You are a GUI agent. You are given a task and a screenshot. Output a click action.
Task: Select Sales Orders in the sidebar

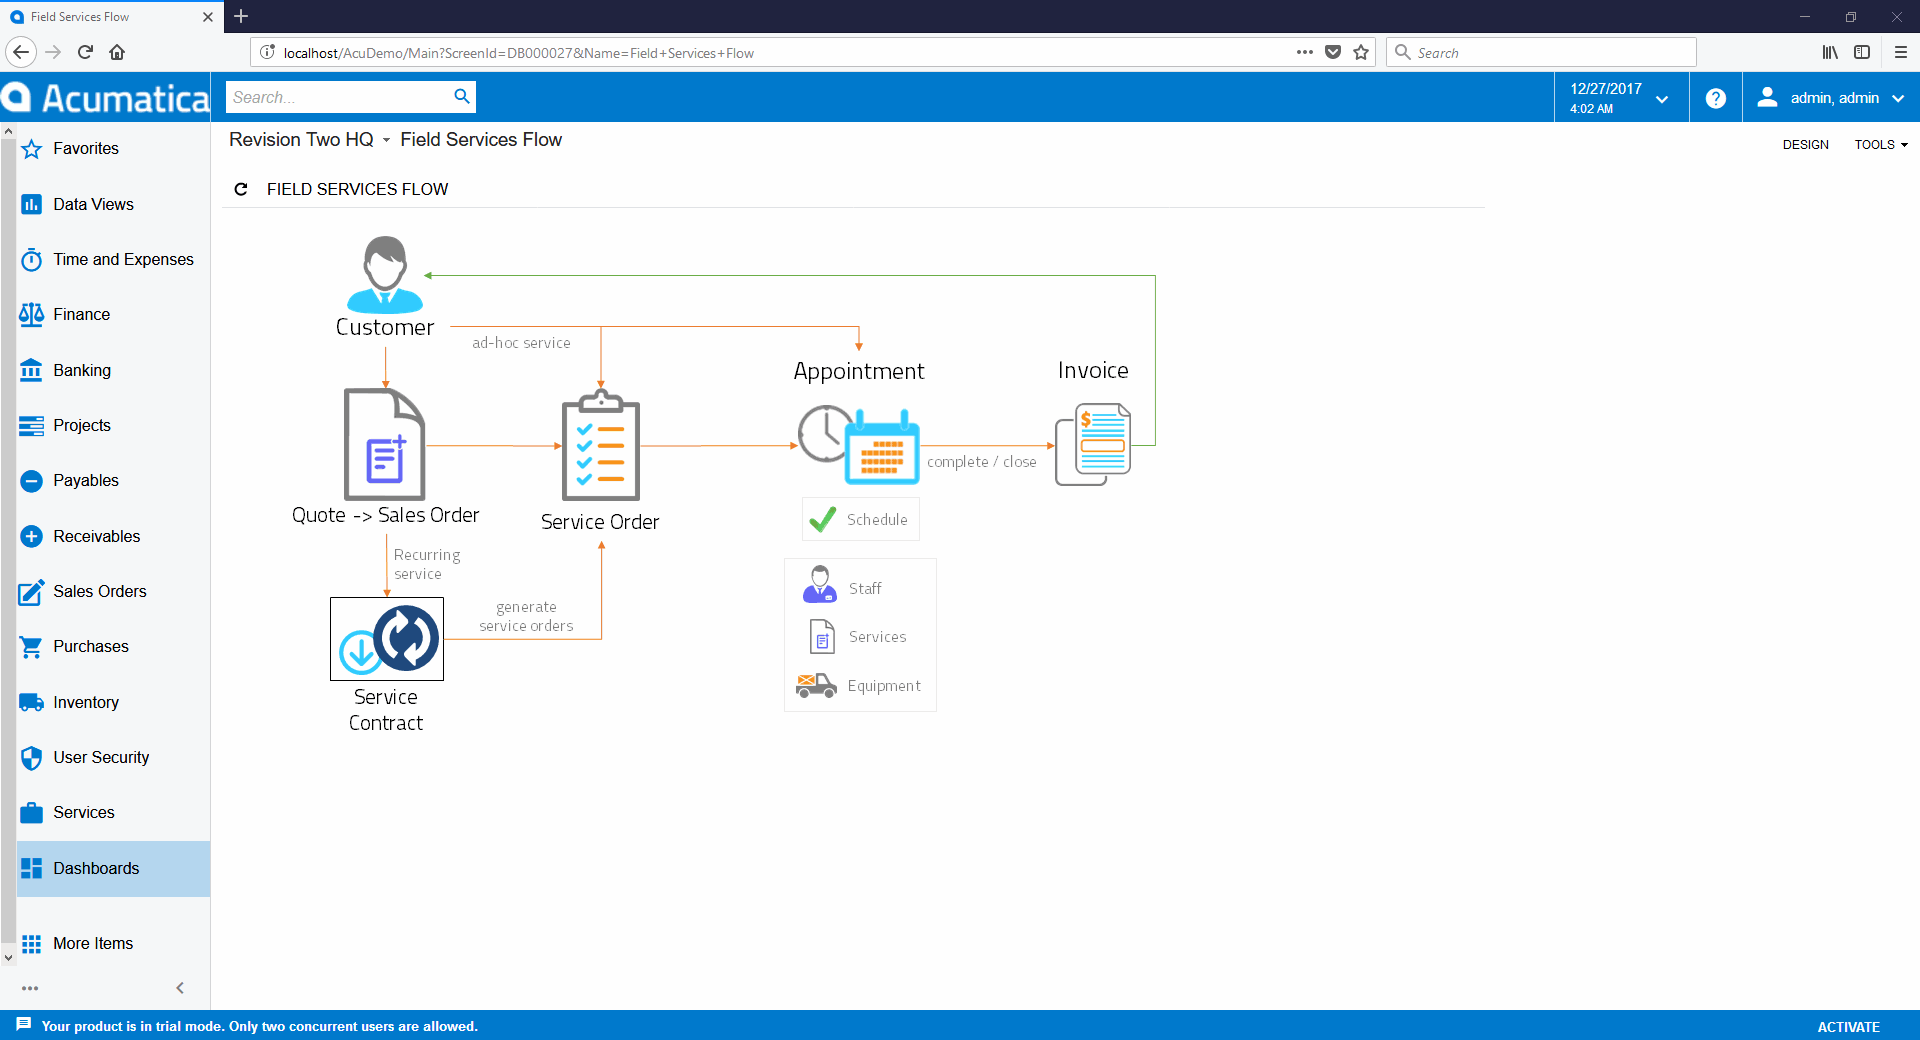pyautogui.click(x=99, y=591)
